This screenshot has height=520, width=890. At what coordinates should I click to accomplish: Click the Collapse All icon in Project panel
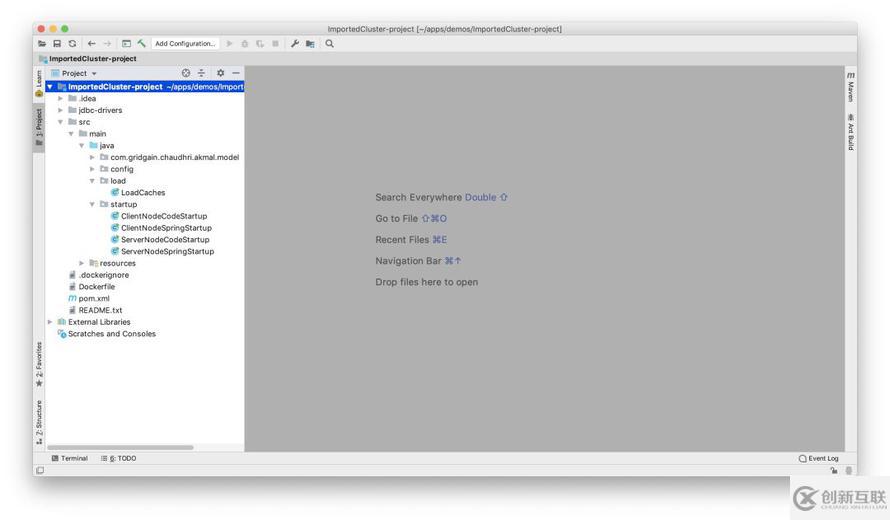[201, 73]
